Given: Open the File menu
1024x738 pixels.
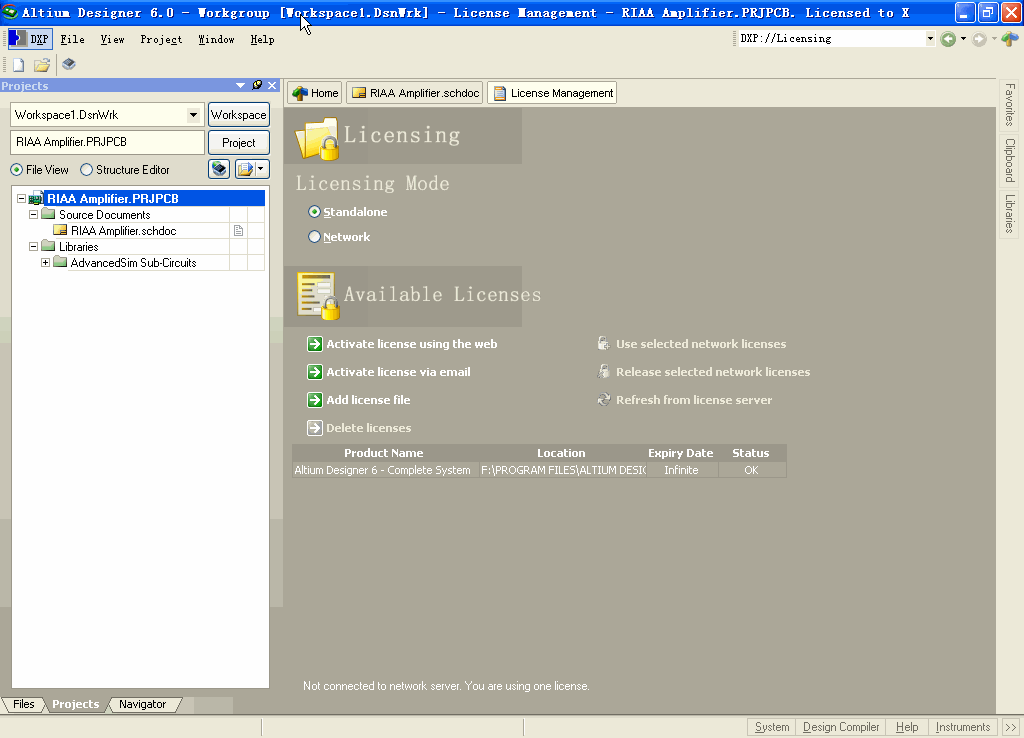Looking at the screenshot, I should click(x=72, y=39).
